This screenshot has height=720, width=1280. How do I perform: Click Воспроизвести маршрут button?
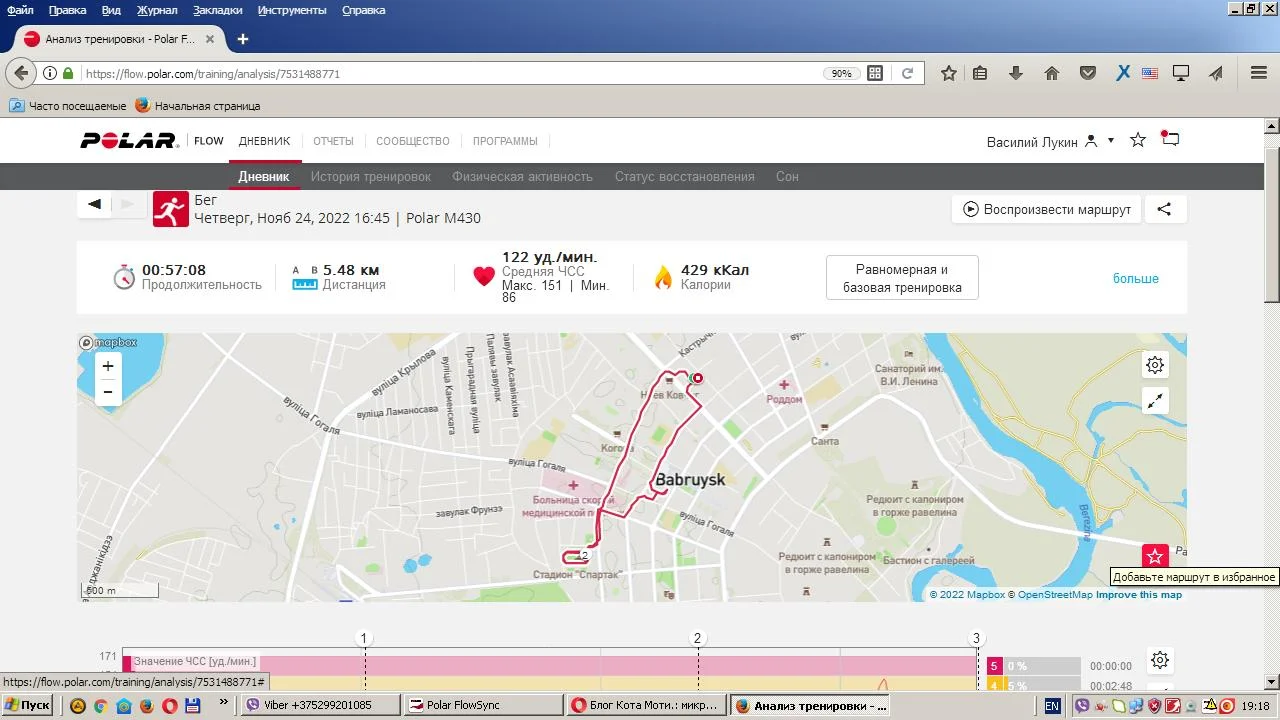coord(1047,209)
